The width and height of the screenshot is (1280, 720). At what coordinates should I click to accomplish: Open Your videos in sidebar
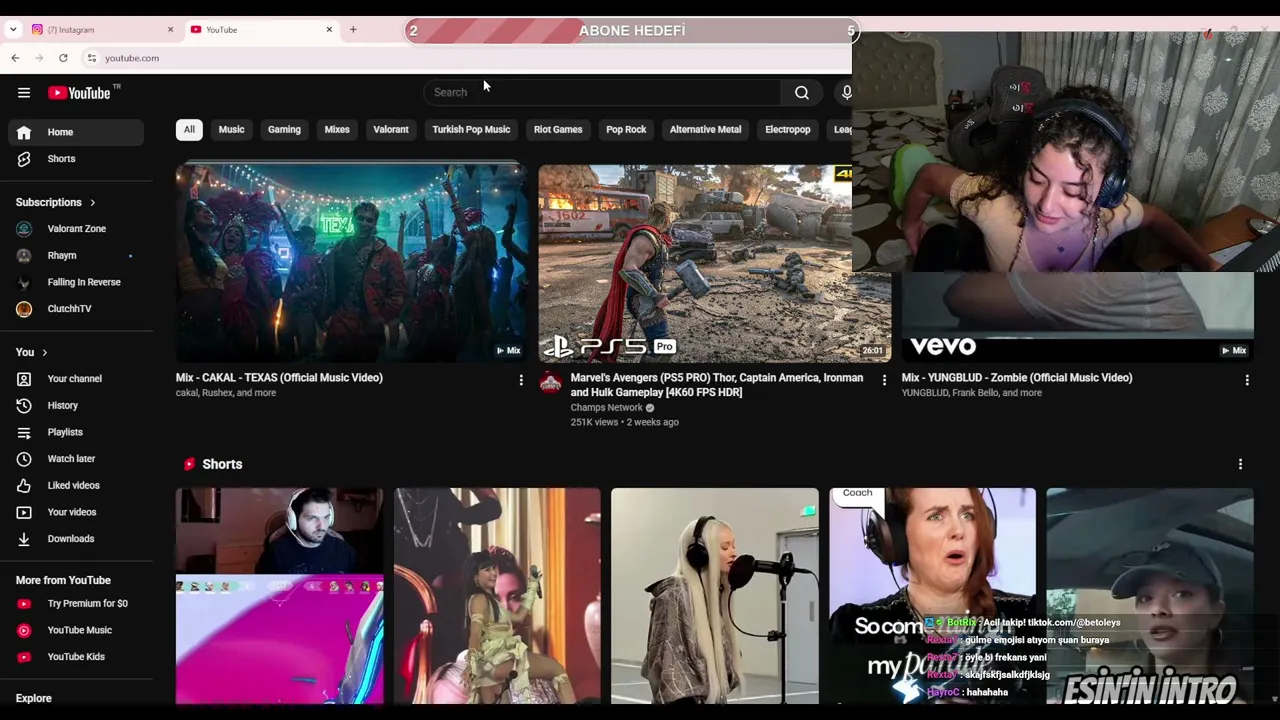[x=76, y=512]
